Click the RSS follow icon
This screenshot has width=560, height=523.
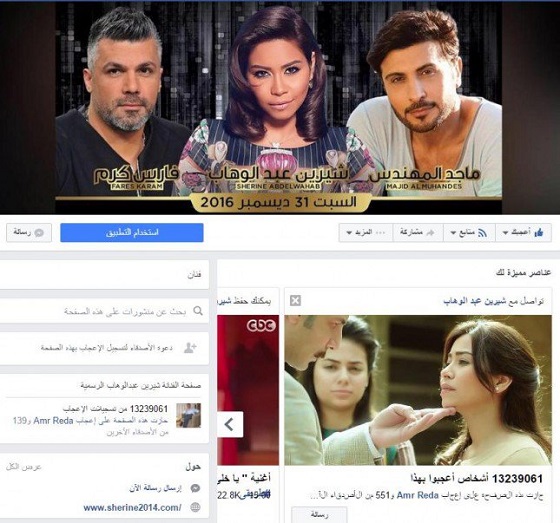(482, 233)
